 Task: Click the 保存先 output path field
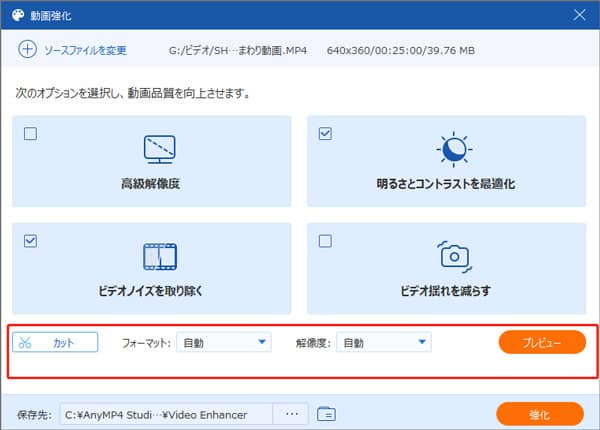167,413
